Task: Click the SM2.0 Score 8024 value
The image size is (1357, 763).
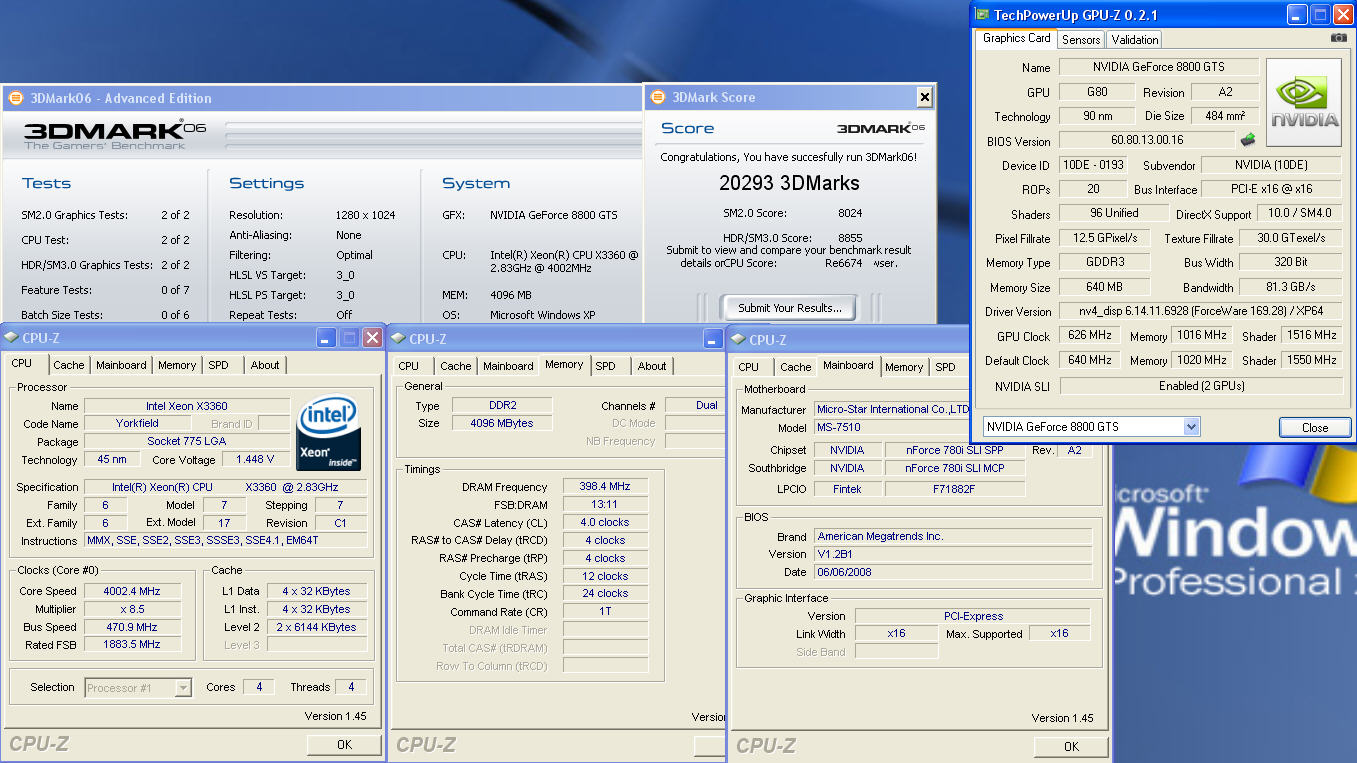Action: (850, 213)
